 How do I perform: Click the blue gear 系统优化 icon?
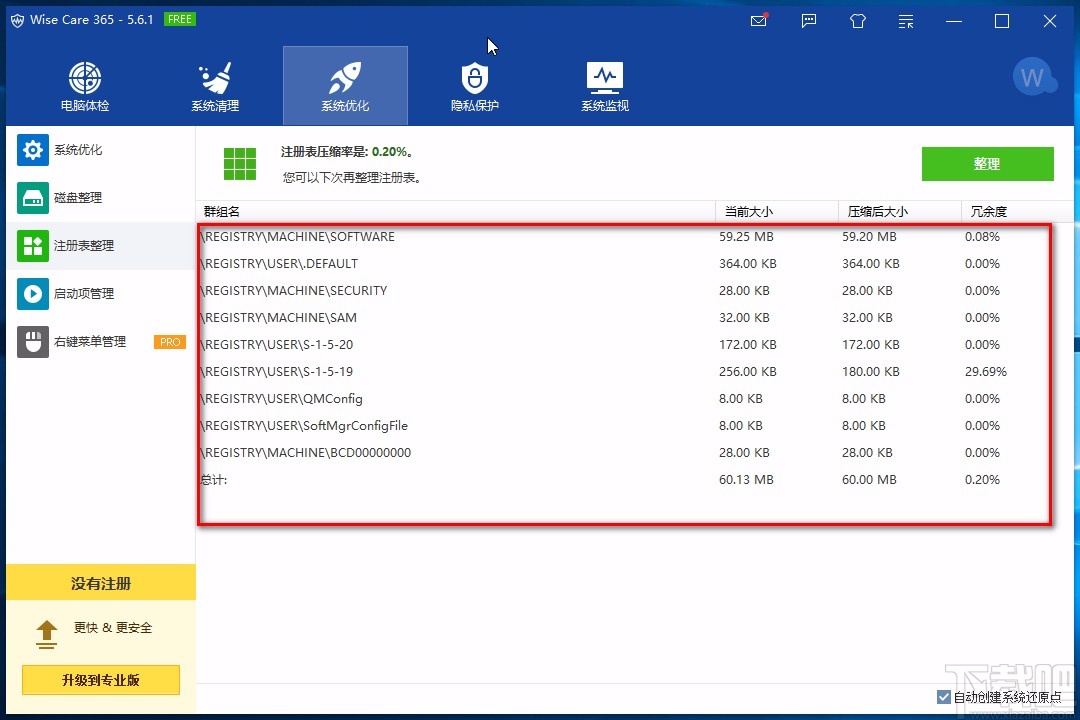click(x=32, y=150)
